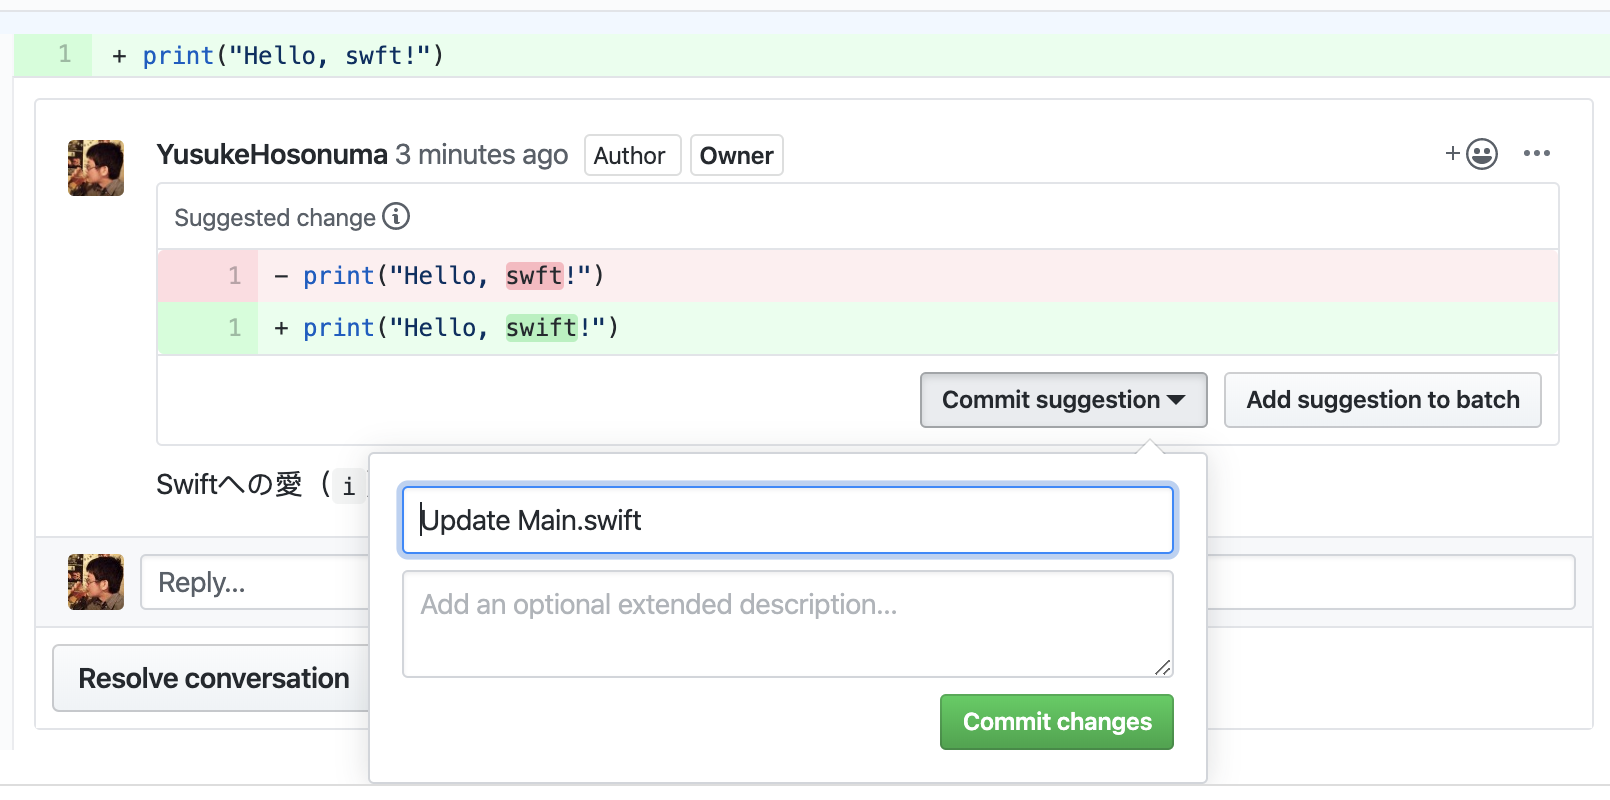Viewport: 1610px width, 800px height.
Task: Open YusukeHosonuma's profile link
Action: coord(272,155)
